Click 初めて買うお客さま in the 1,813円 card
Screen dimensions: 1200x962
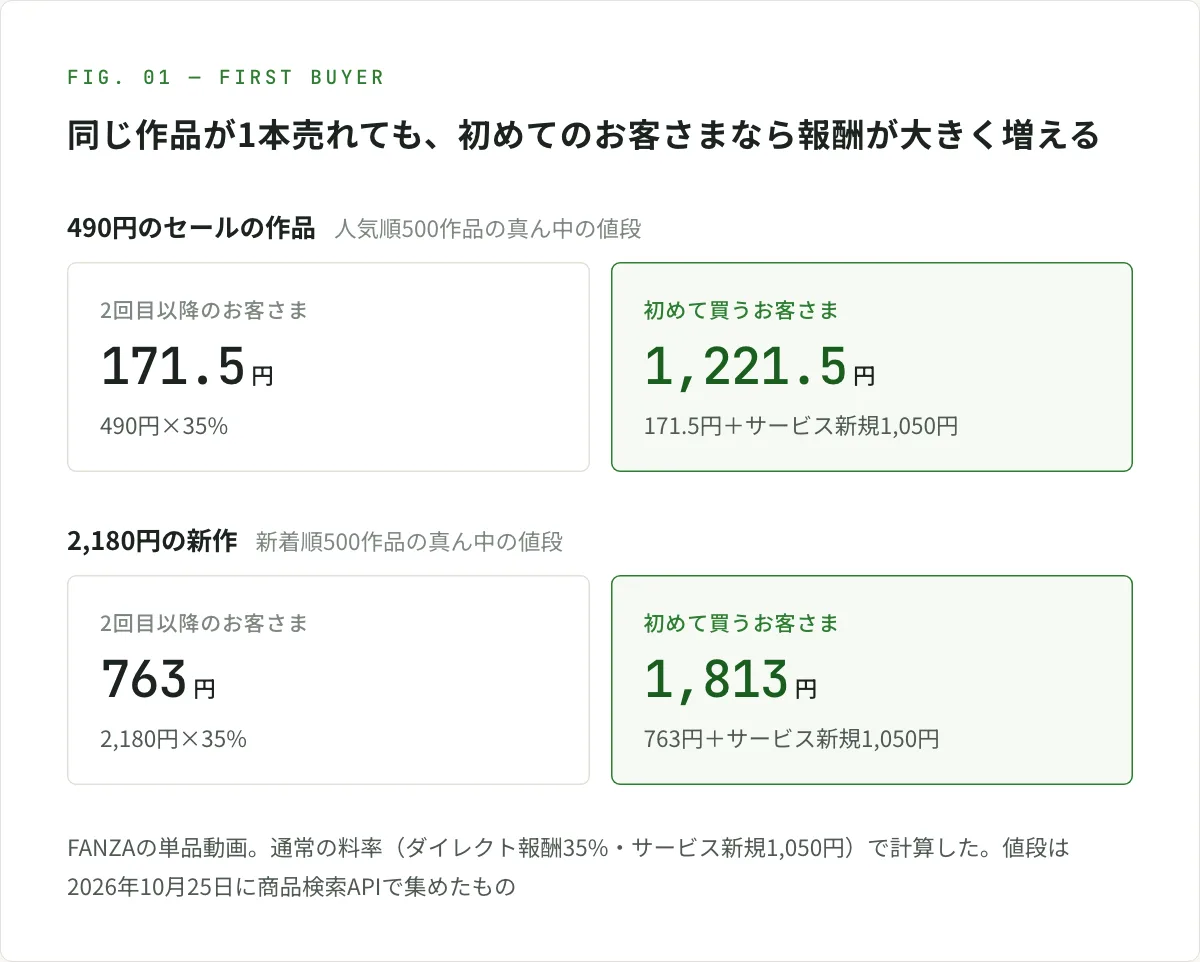click(741, 623)
